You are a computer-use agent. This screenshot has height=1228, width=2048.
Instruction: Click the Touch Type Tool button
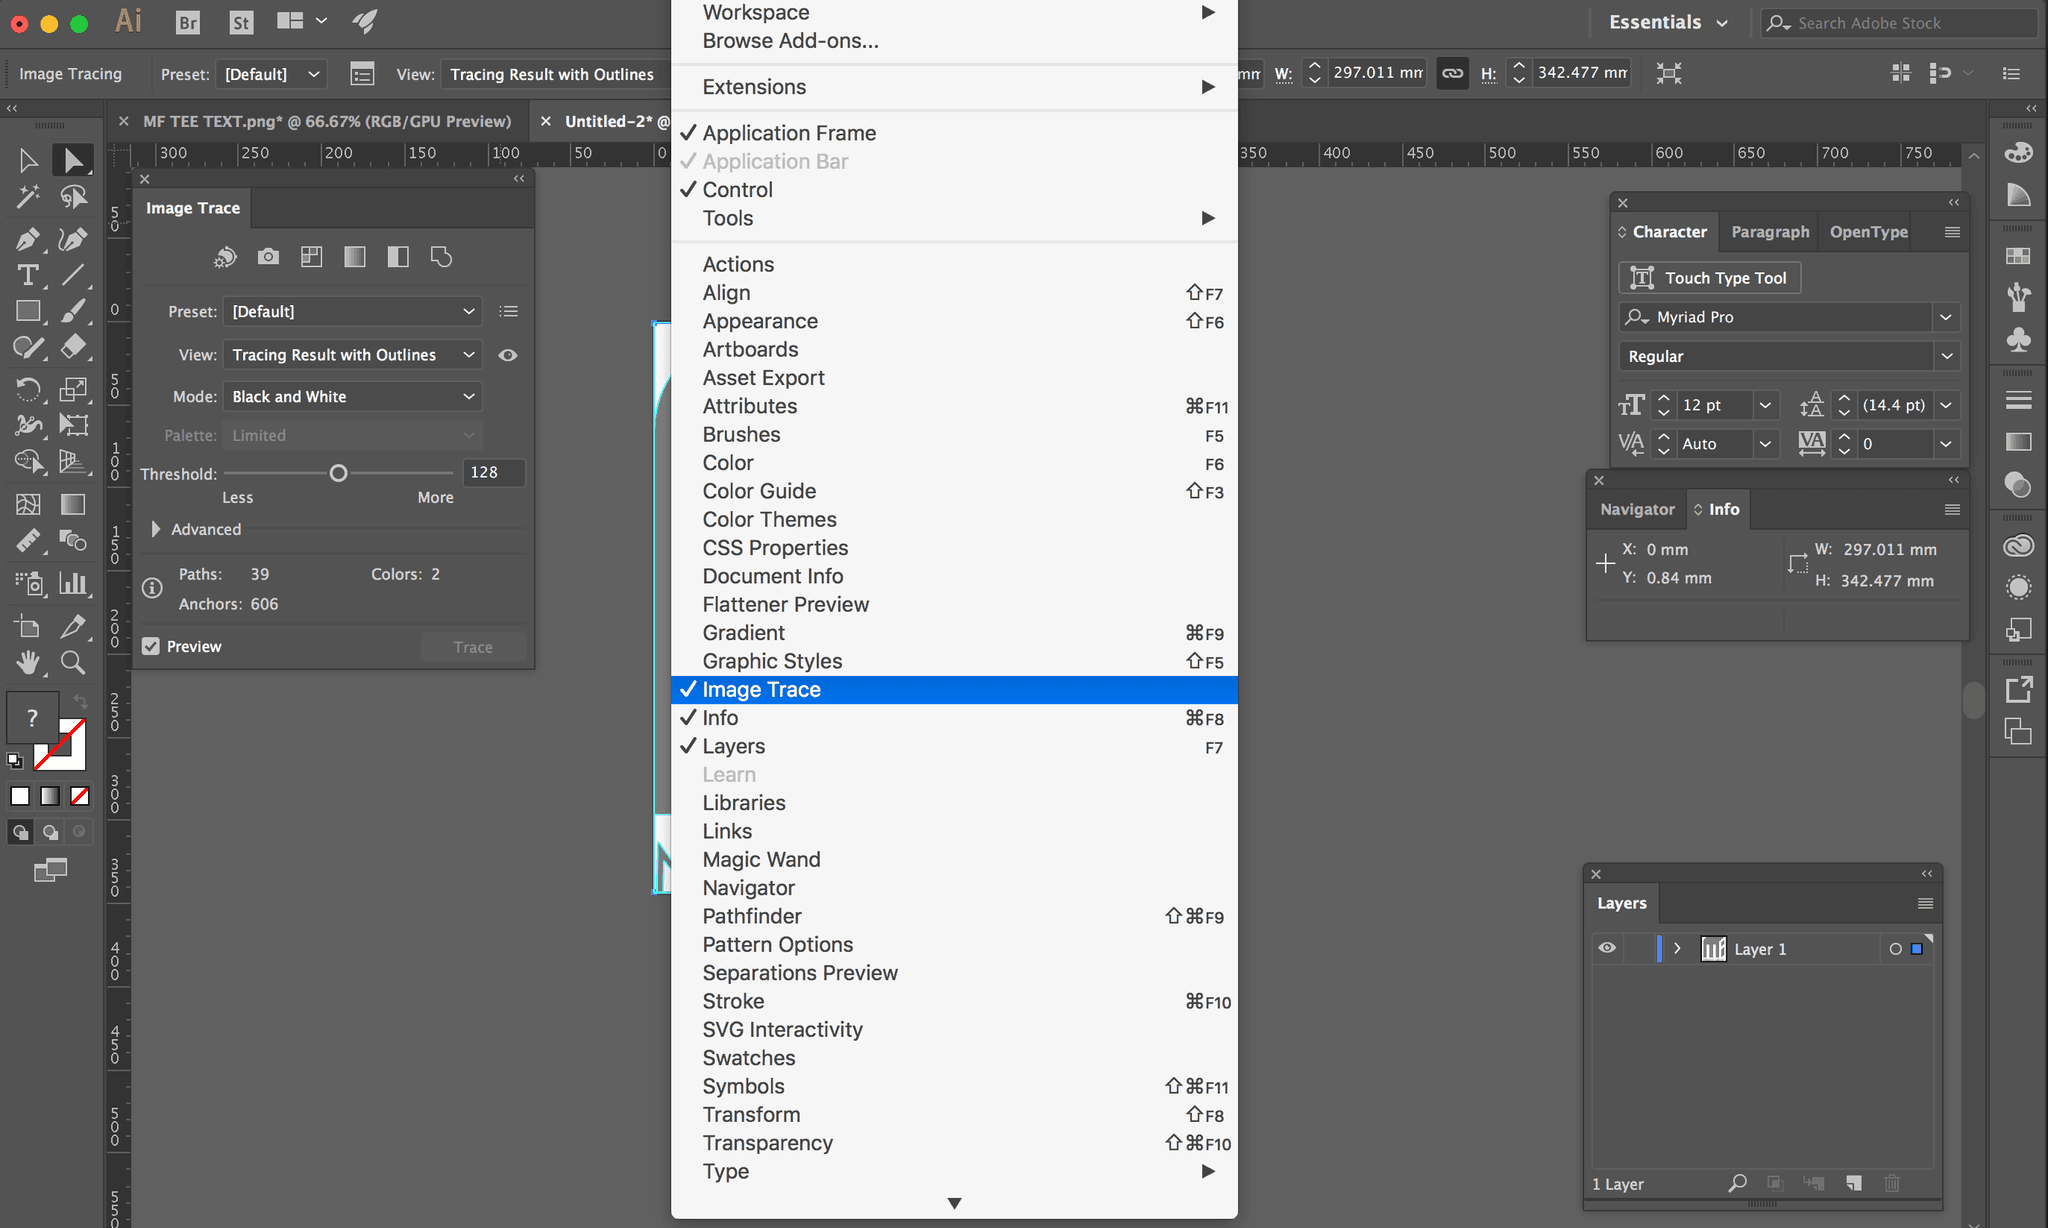(x=1709, y=278)
